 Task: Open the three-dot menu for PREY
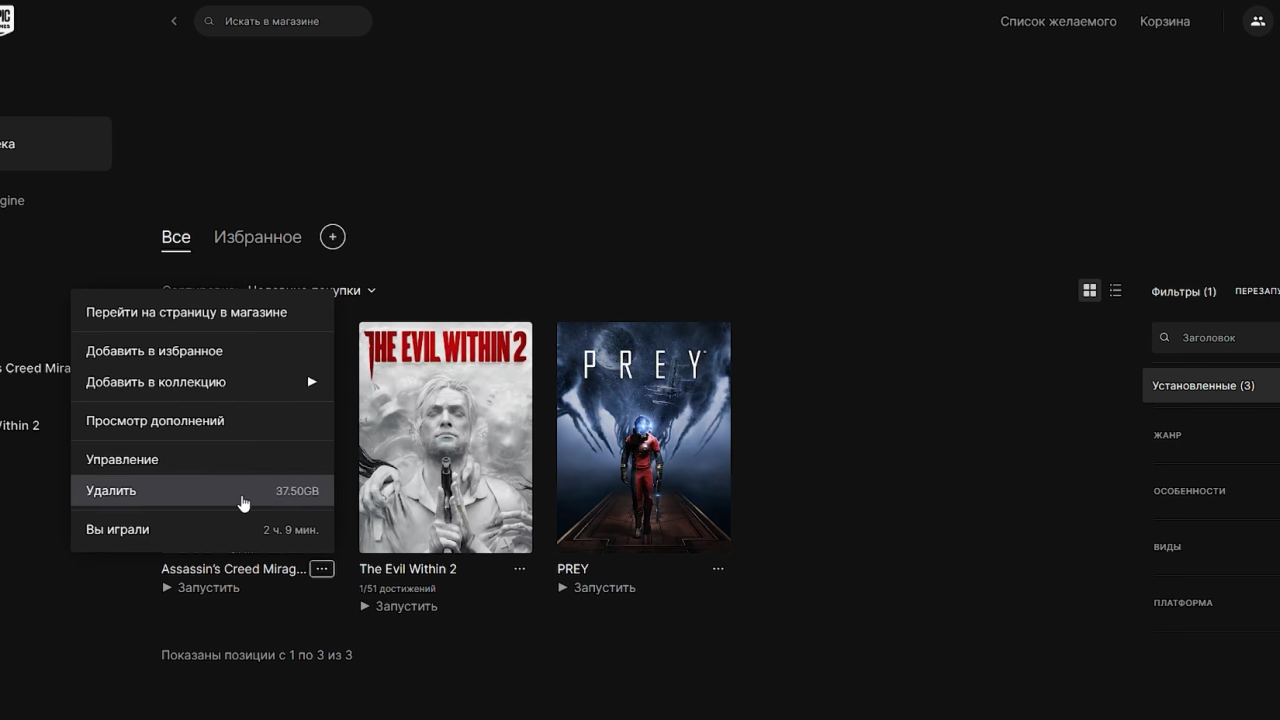click(718, 569)
